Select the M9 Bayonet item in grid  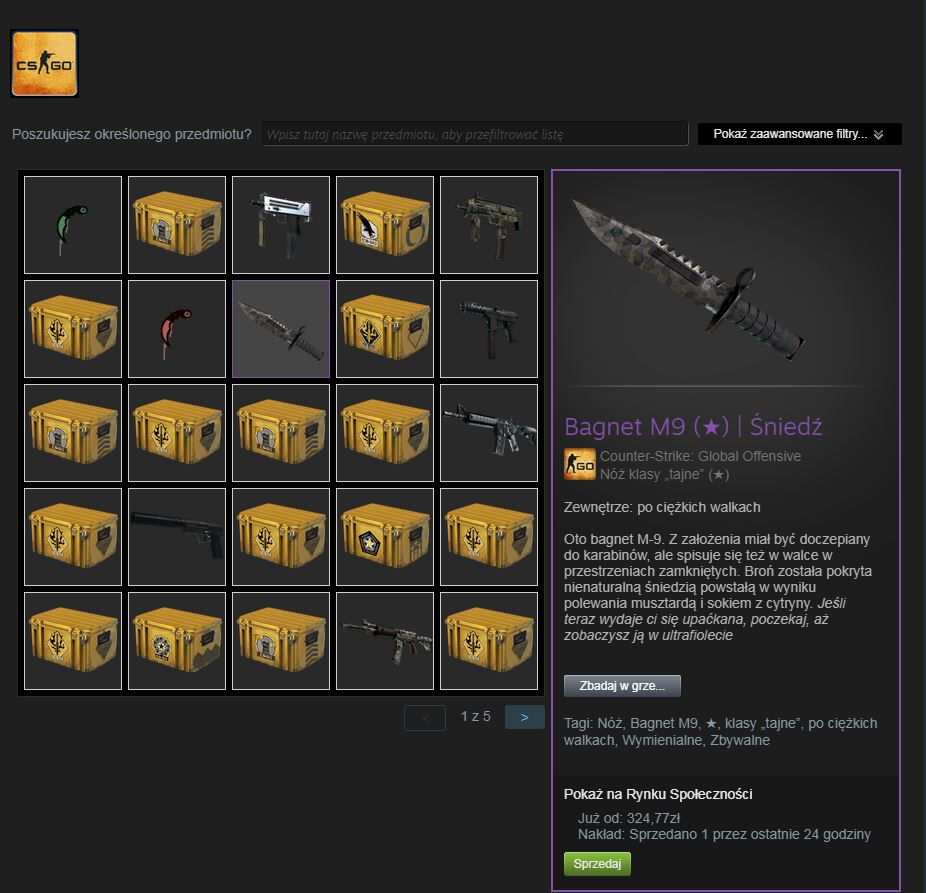281,329
